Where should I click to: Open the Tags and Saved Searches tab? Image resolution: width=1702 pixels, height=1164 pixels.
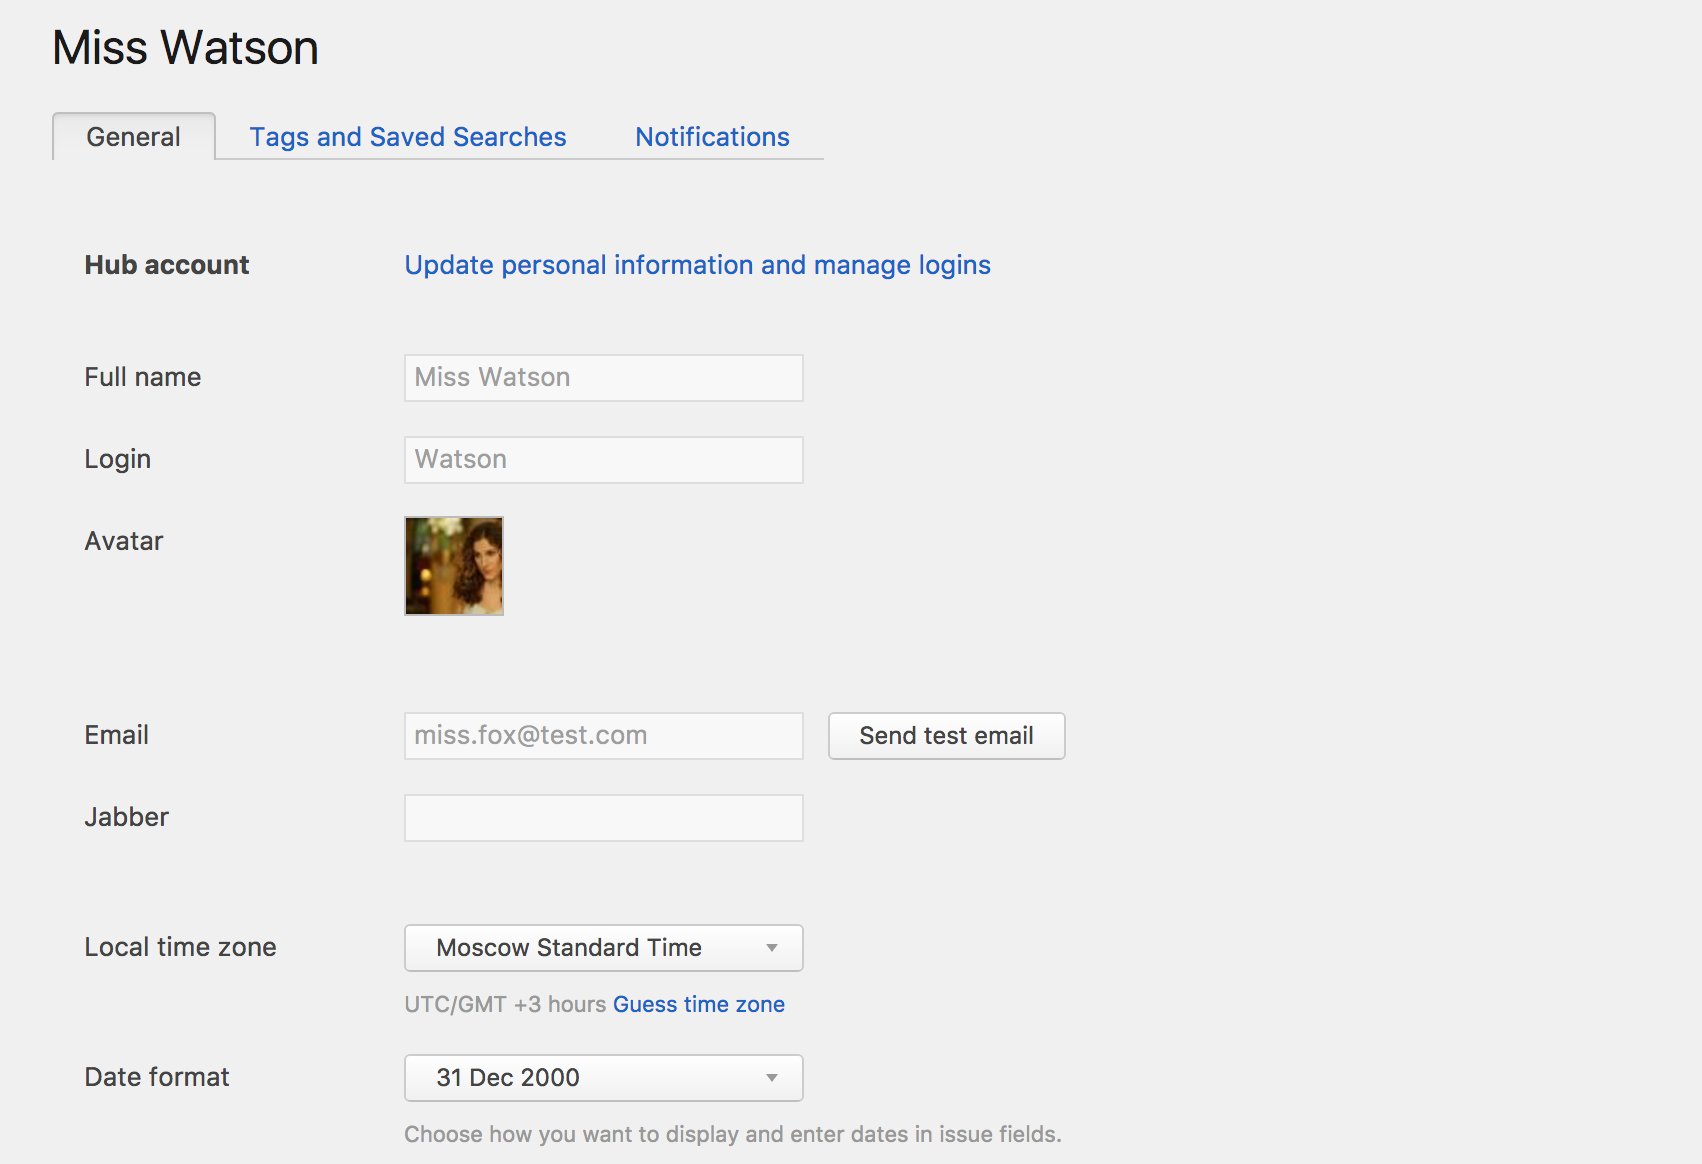pos(408,137)
